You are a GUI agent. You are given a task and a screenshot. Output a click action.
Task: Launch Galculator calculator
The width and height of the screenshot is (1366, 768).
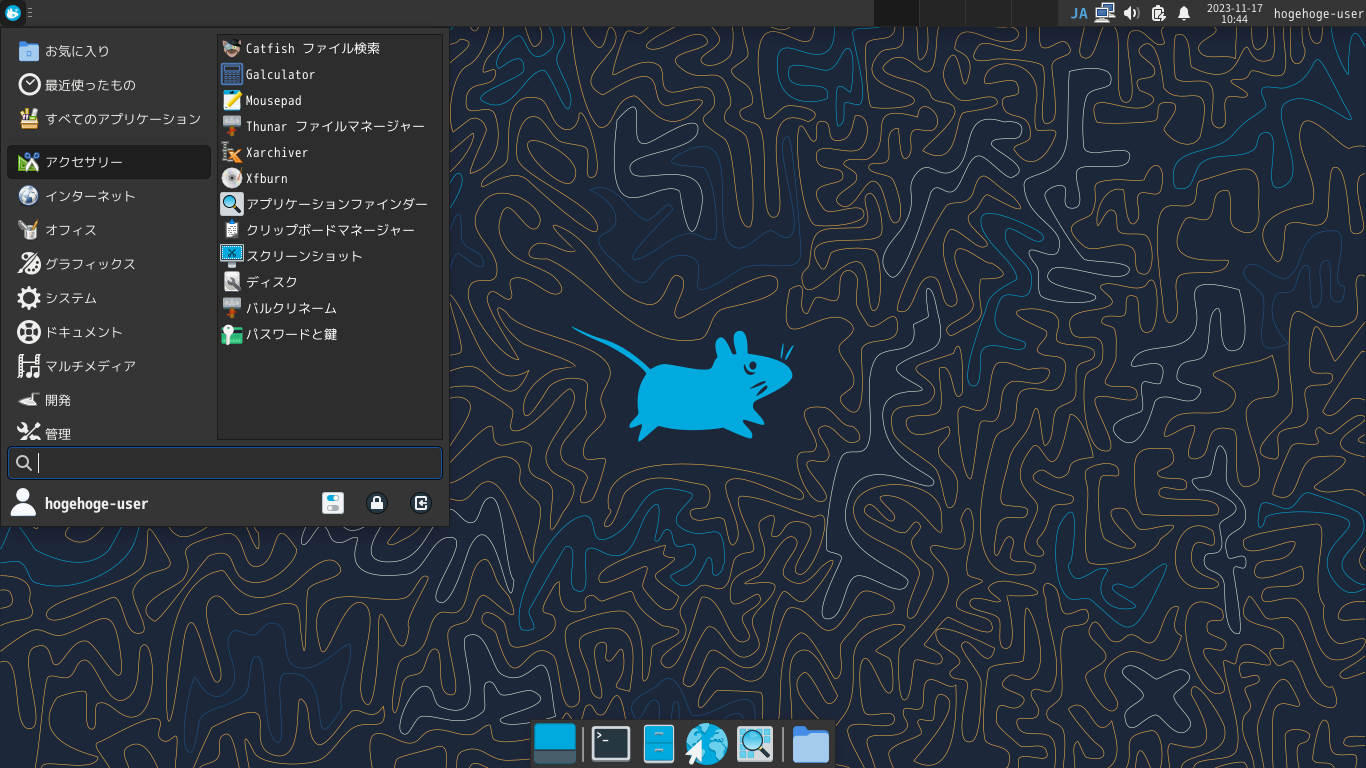330,74
